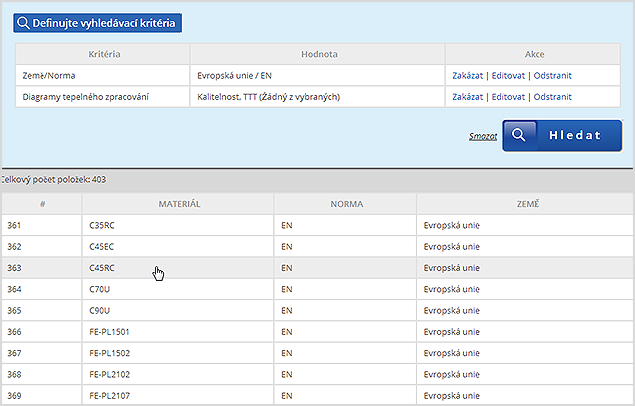This screenshot has width=635, height=406.
Task: Click Editovat in the Země/Norma row
Action: pos(508,76)
